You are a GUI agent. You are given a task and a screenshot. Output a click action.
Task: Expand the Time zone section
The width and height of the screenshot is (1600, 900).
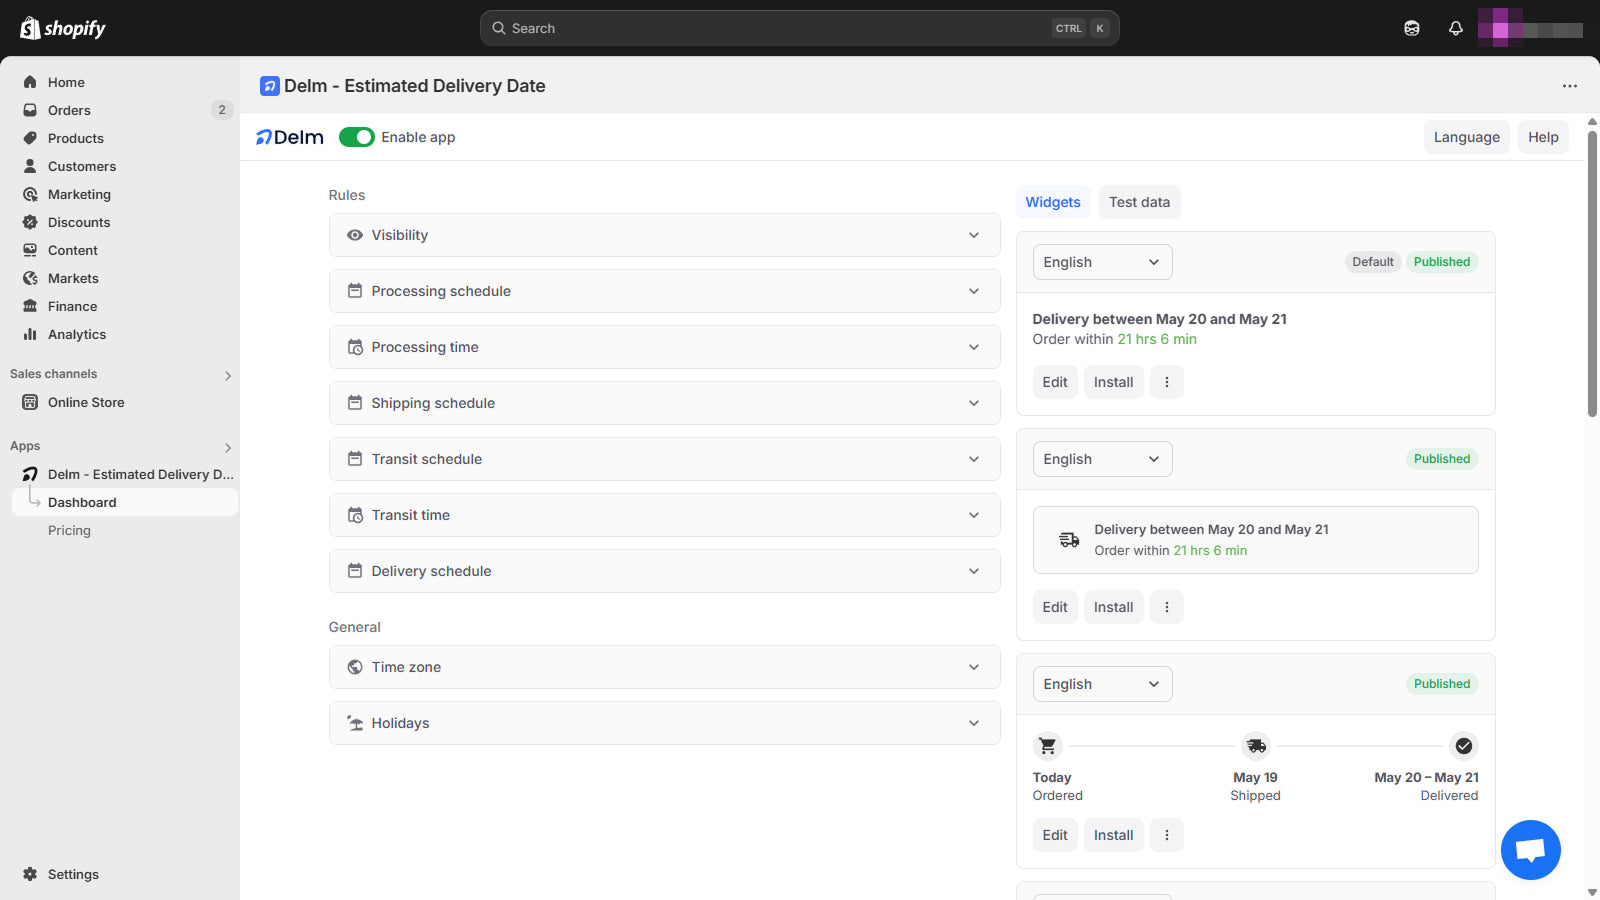click(664, 667)
